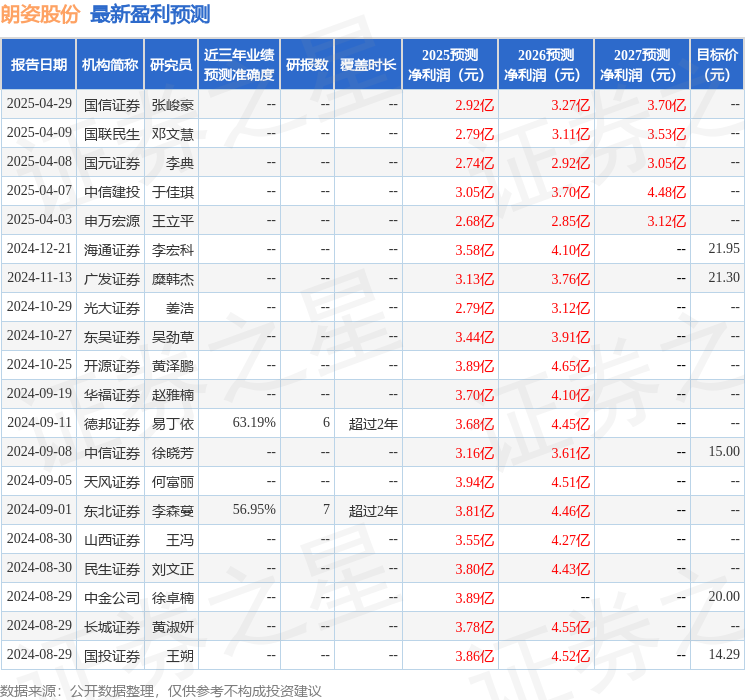
Task: Click the 4.55亿 profit value
Action: [x=571, y=627]
